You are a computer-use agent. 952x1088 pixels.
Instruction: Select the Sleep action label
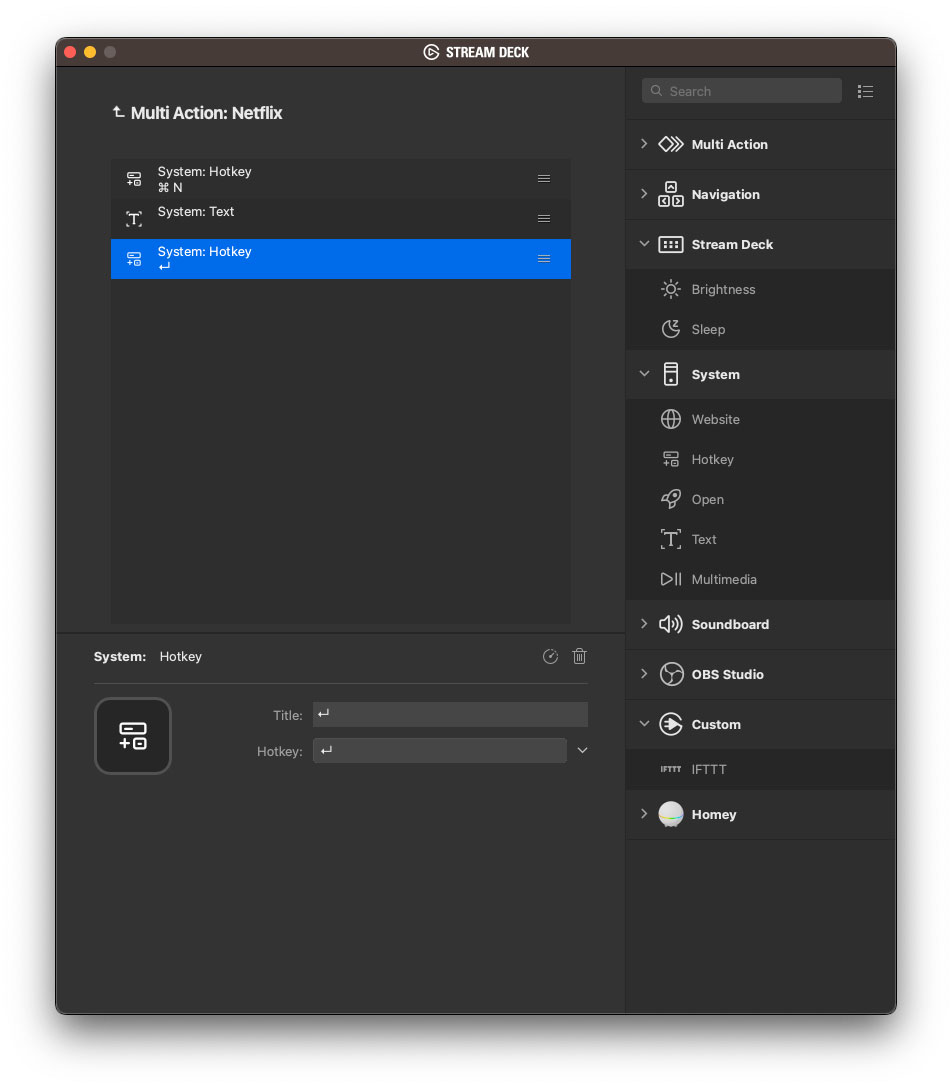click(708, 330)
